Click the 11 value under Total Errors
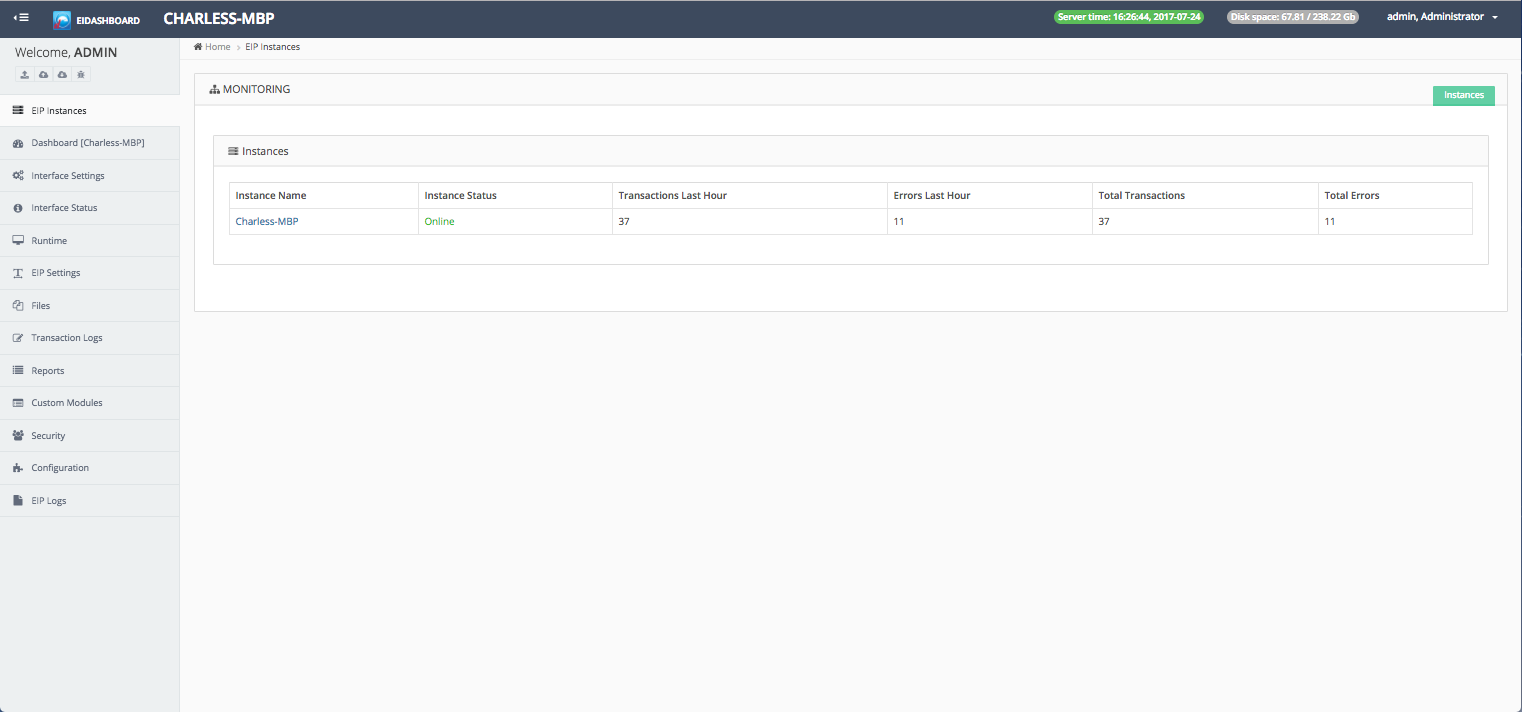The height and width of the screenshot is (712, 1522). click(x=1330, y=222)
